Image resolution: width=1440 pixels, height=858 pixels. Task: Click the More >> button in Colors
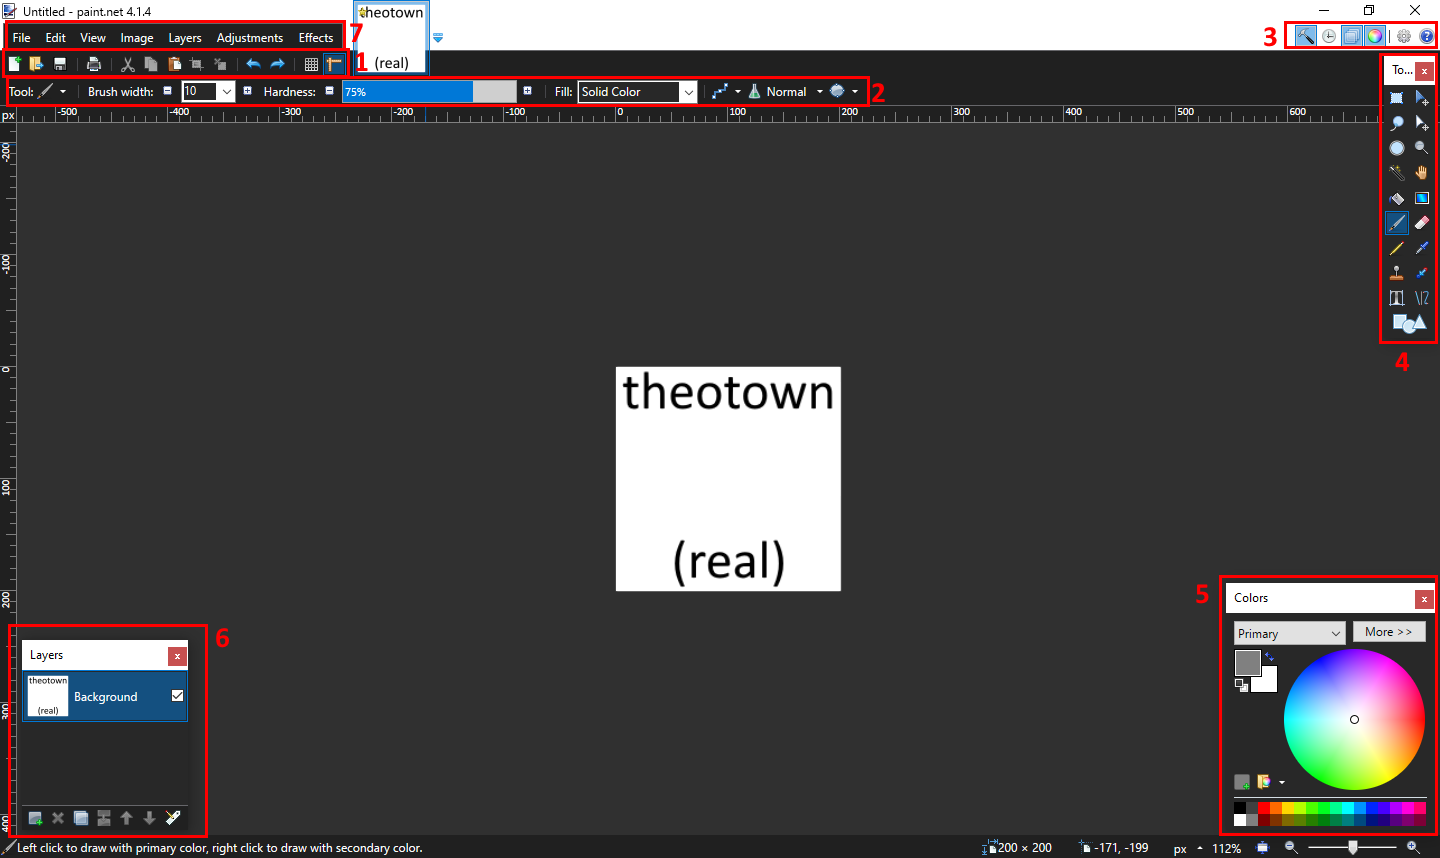coord(1389,632)
